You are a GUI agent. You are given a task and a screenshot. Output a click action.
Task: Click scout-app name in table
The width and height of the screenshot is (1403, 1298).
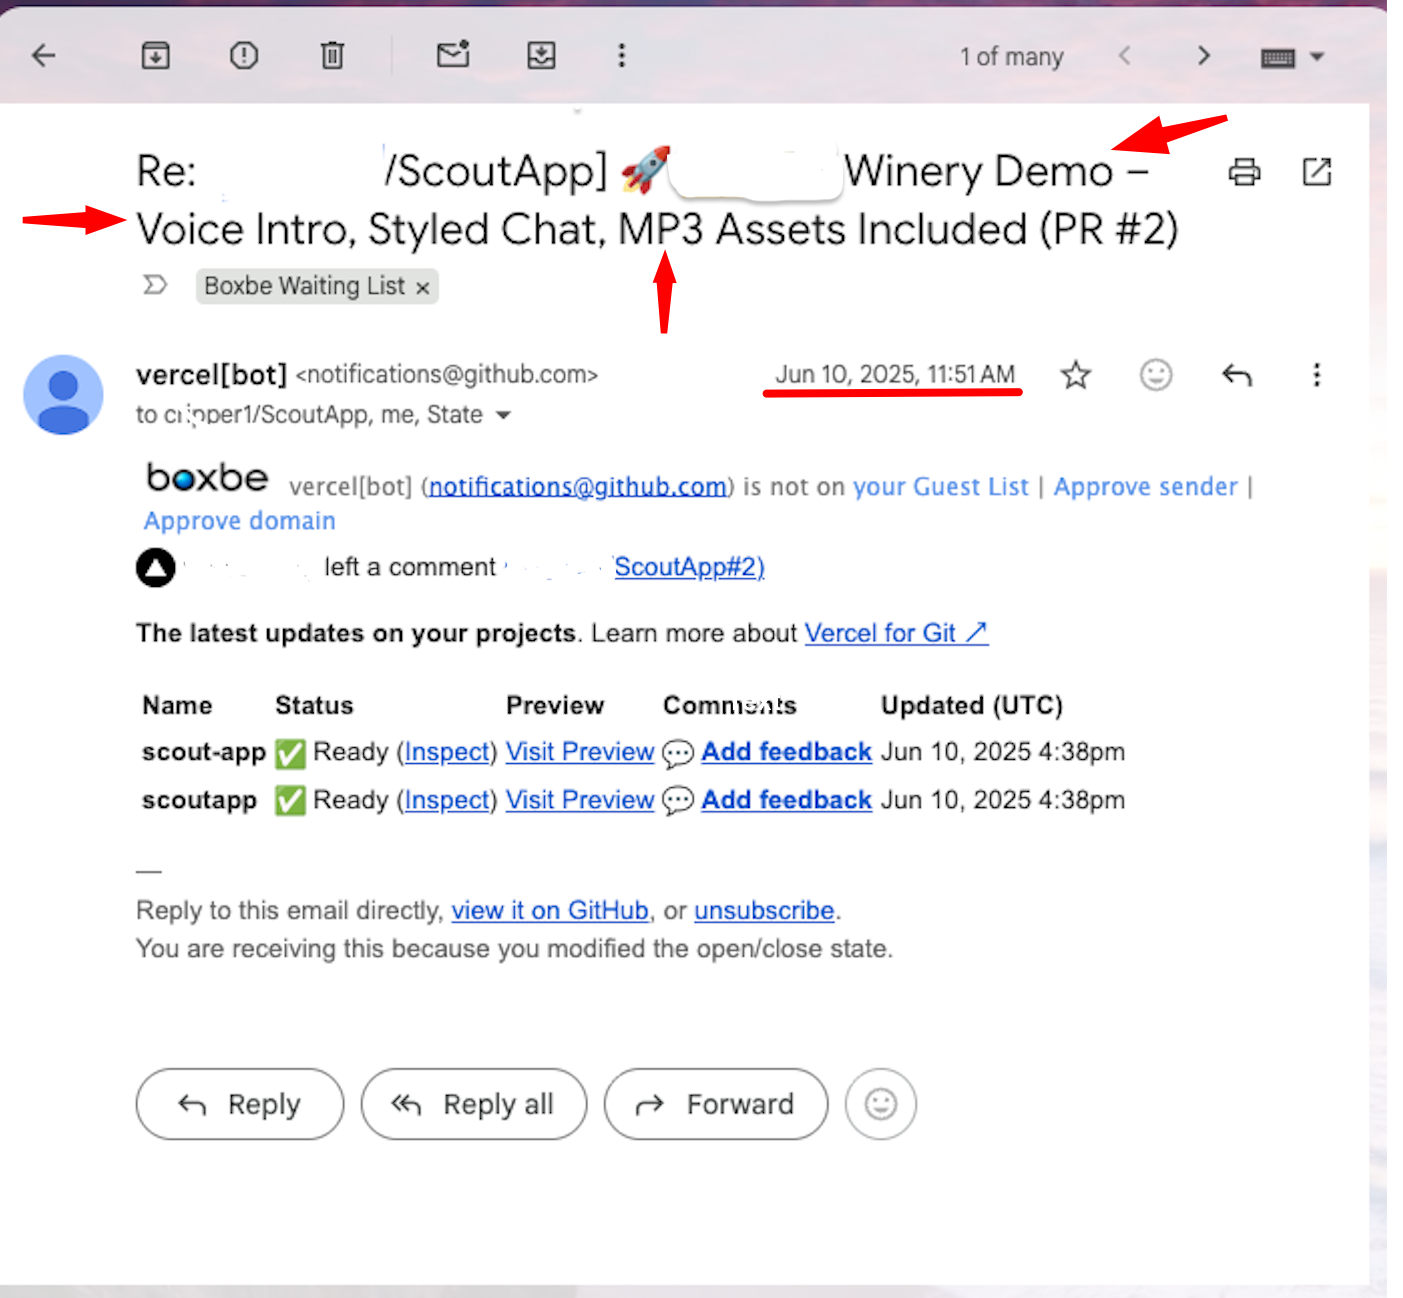coord(204,752)
